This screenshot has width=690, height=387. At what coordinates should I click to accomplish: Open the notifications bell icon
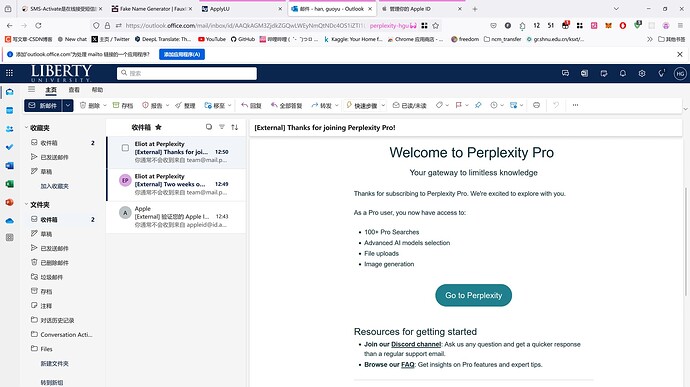(623, 74)
